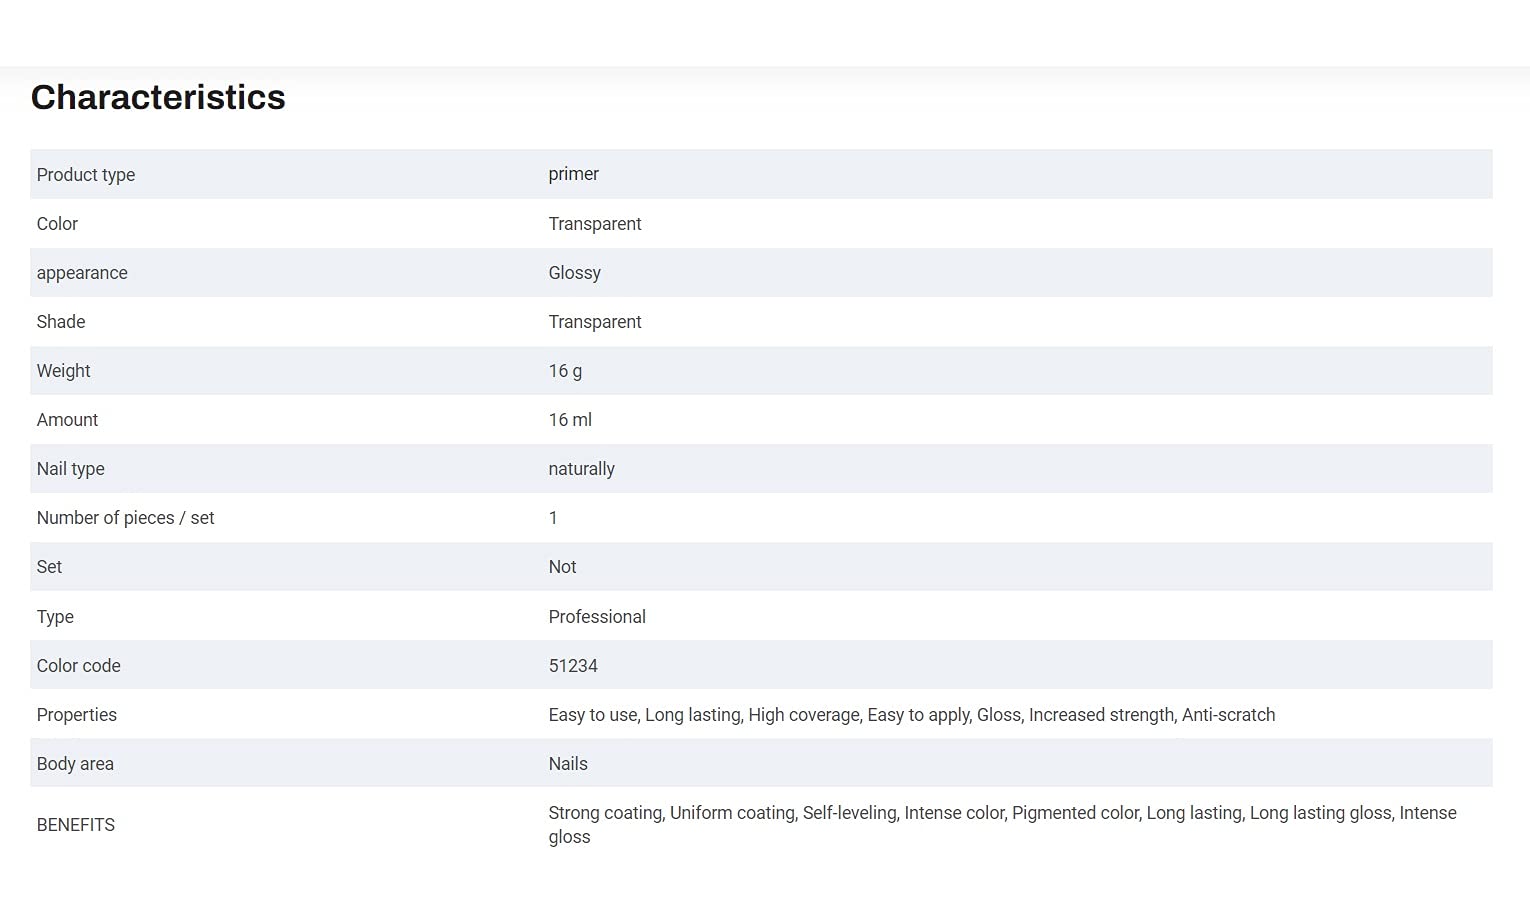Click the Set row's Not value
This screenshot has width=1530, height=918.
(x=562, y=567)
